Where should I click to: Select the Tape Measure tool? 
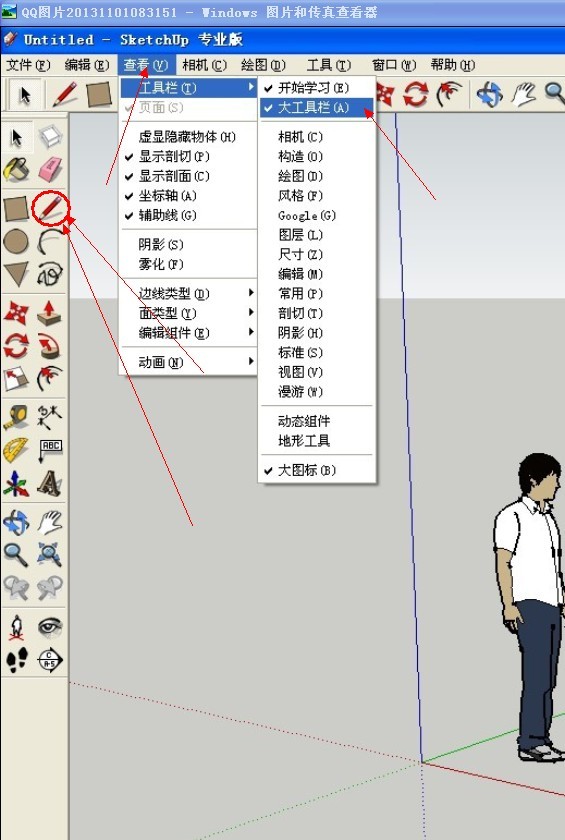pos(17,417)
